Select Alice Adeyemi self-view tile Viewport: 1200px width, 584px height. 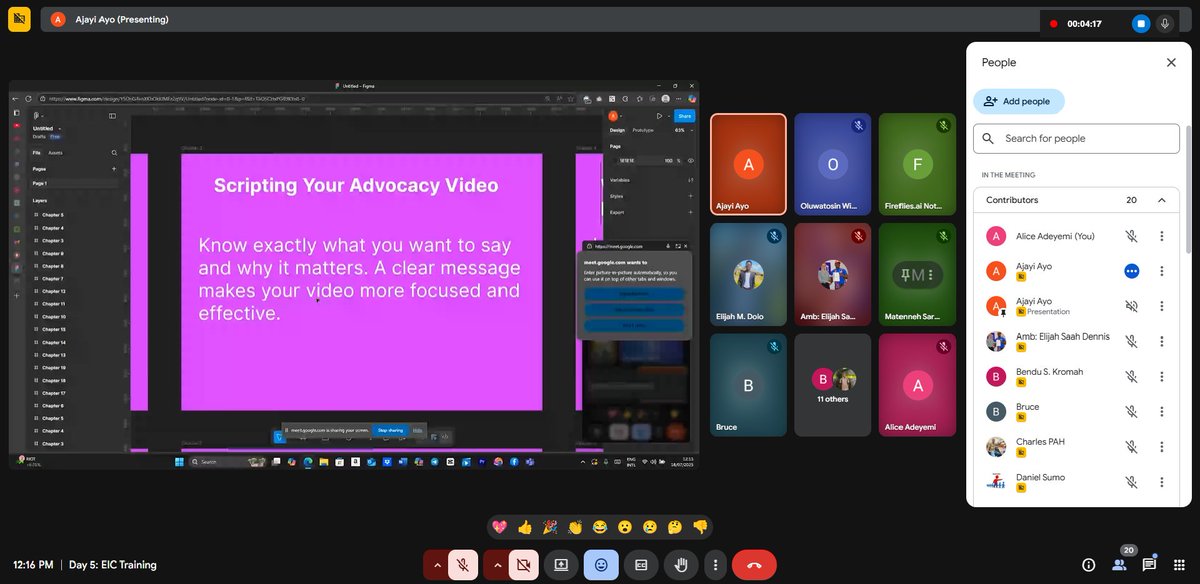click(x=917, y=385)
